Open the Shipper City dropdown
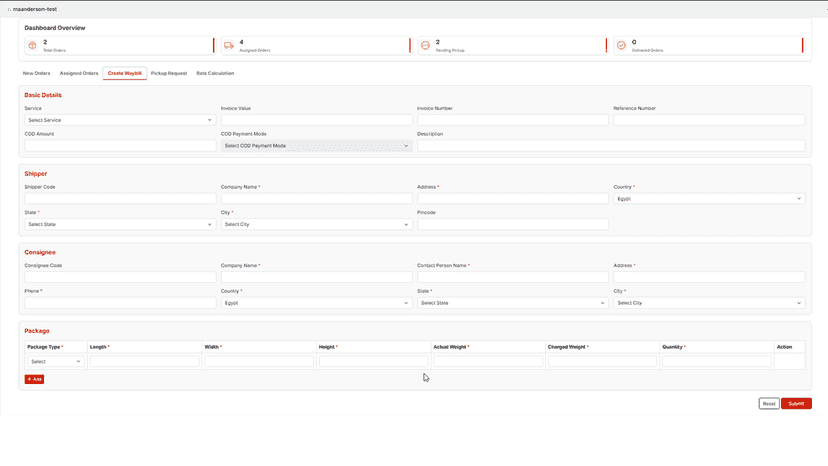Screen dimensions: 828x466 [316, 225]
